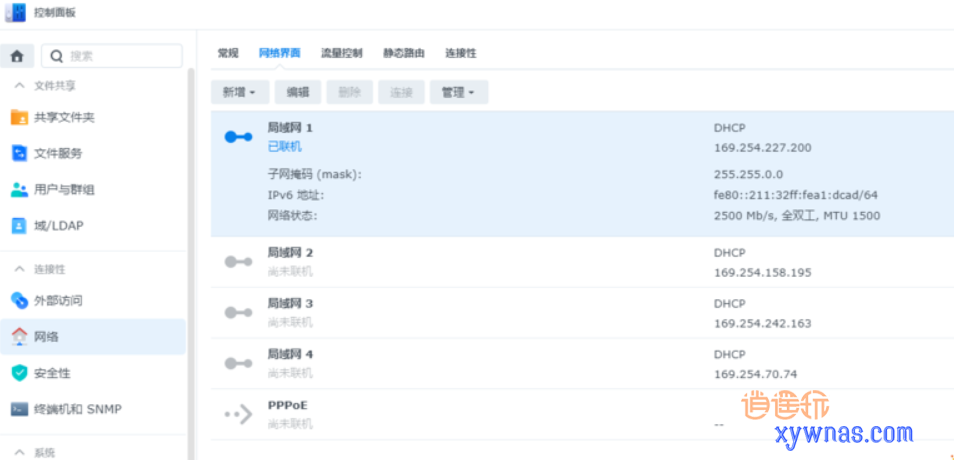
Task: Open the 终端机和 SNMP terminal icon
Action: click(19, 409)
